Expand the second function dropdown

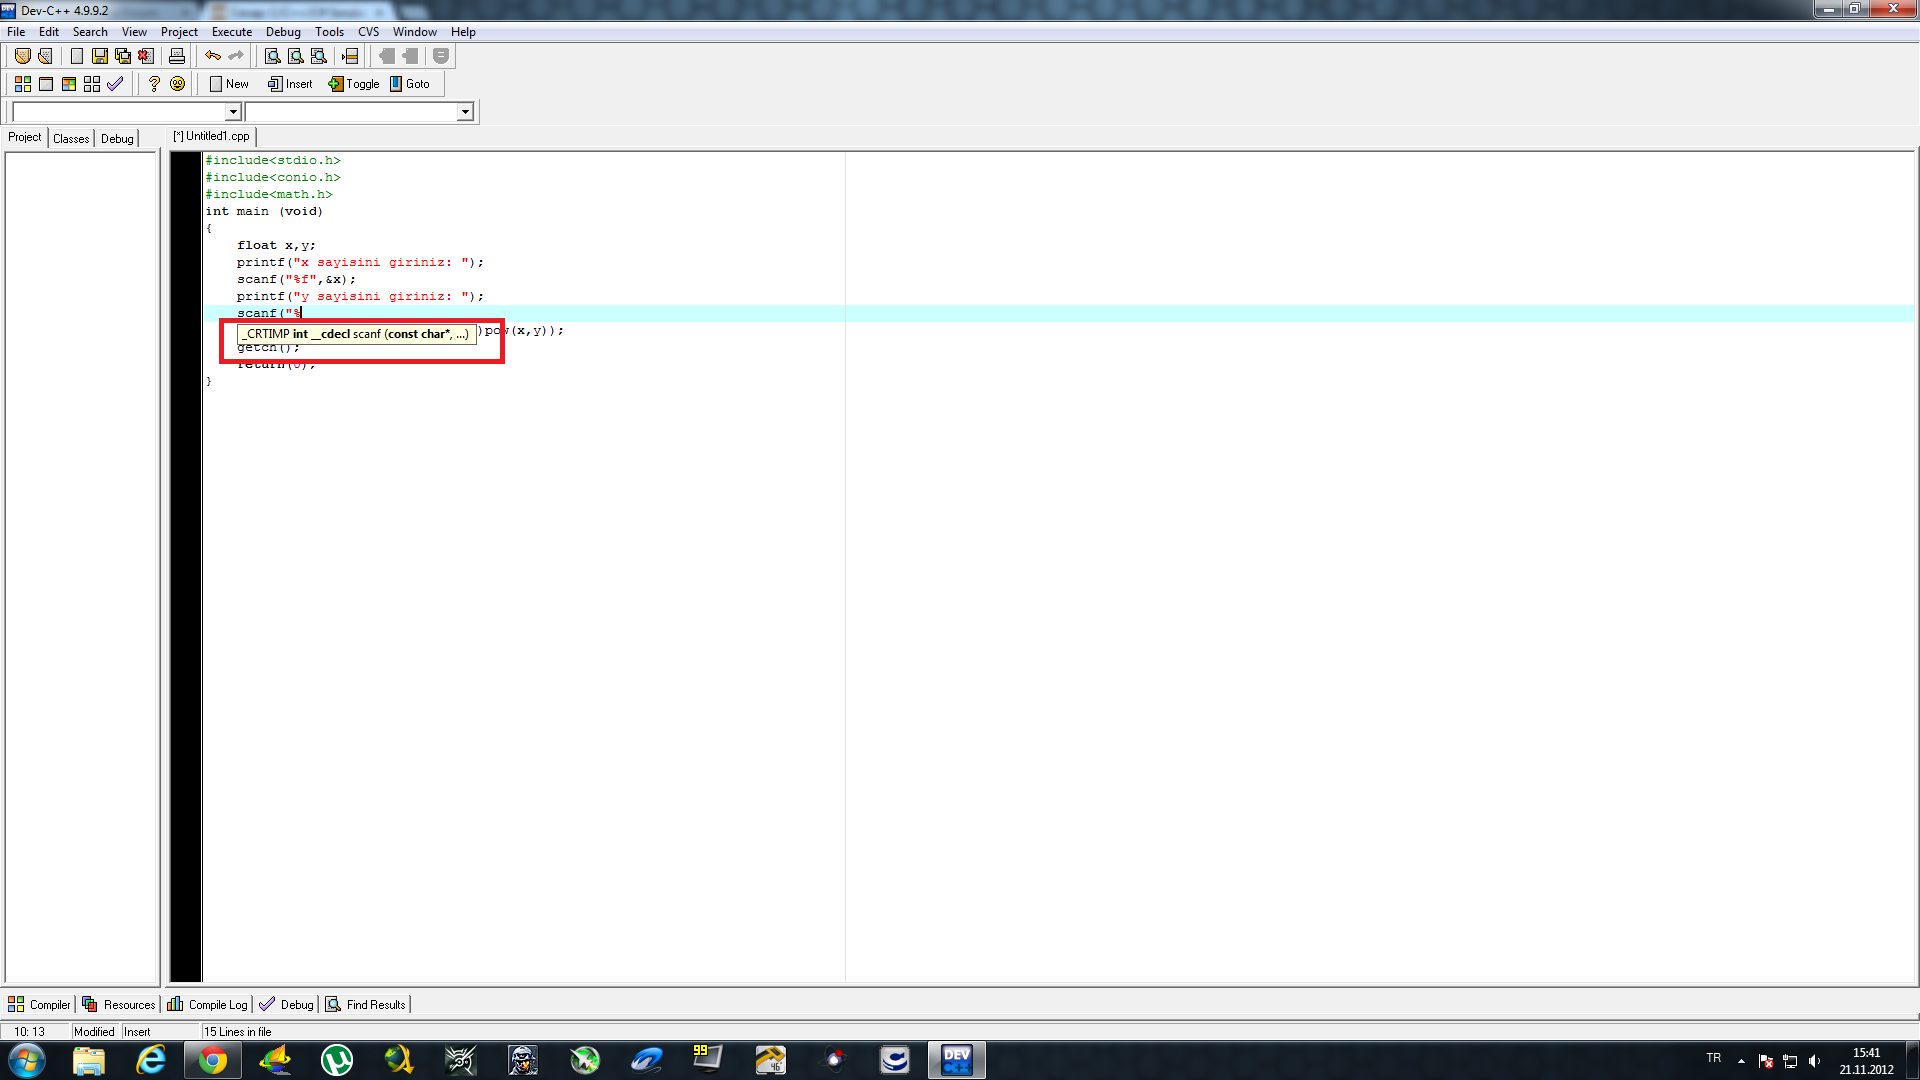click(465, 112)
